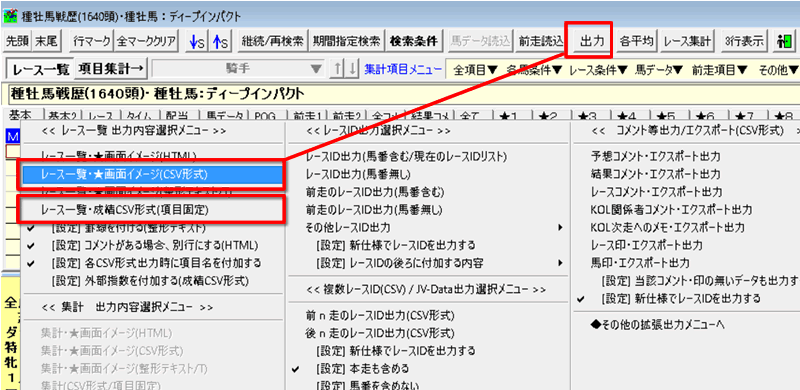This screenshot has width=800, height=390.
Task: Click the green figure icon in the toolbar
Action: point(785,41)
